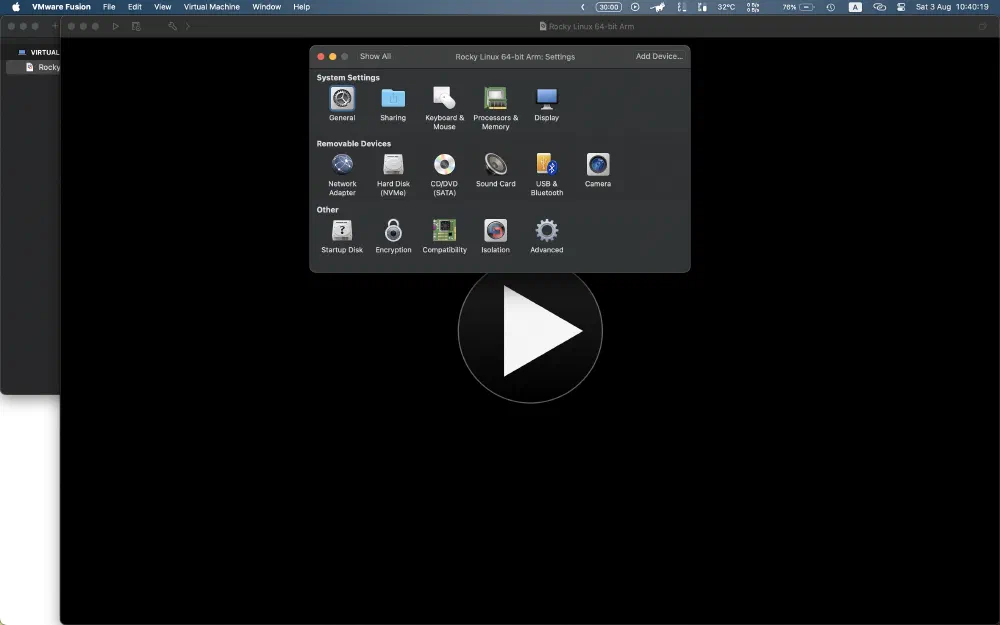Open CD/DVD (SATA) settings
The height and width of the screenshot is (625, 1000).
click(444, 165)
